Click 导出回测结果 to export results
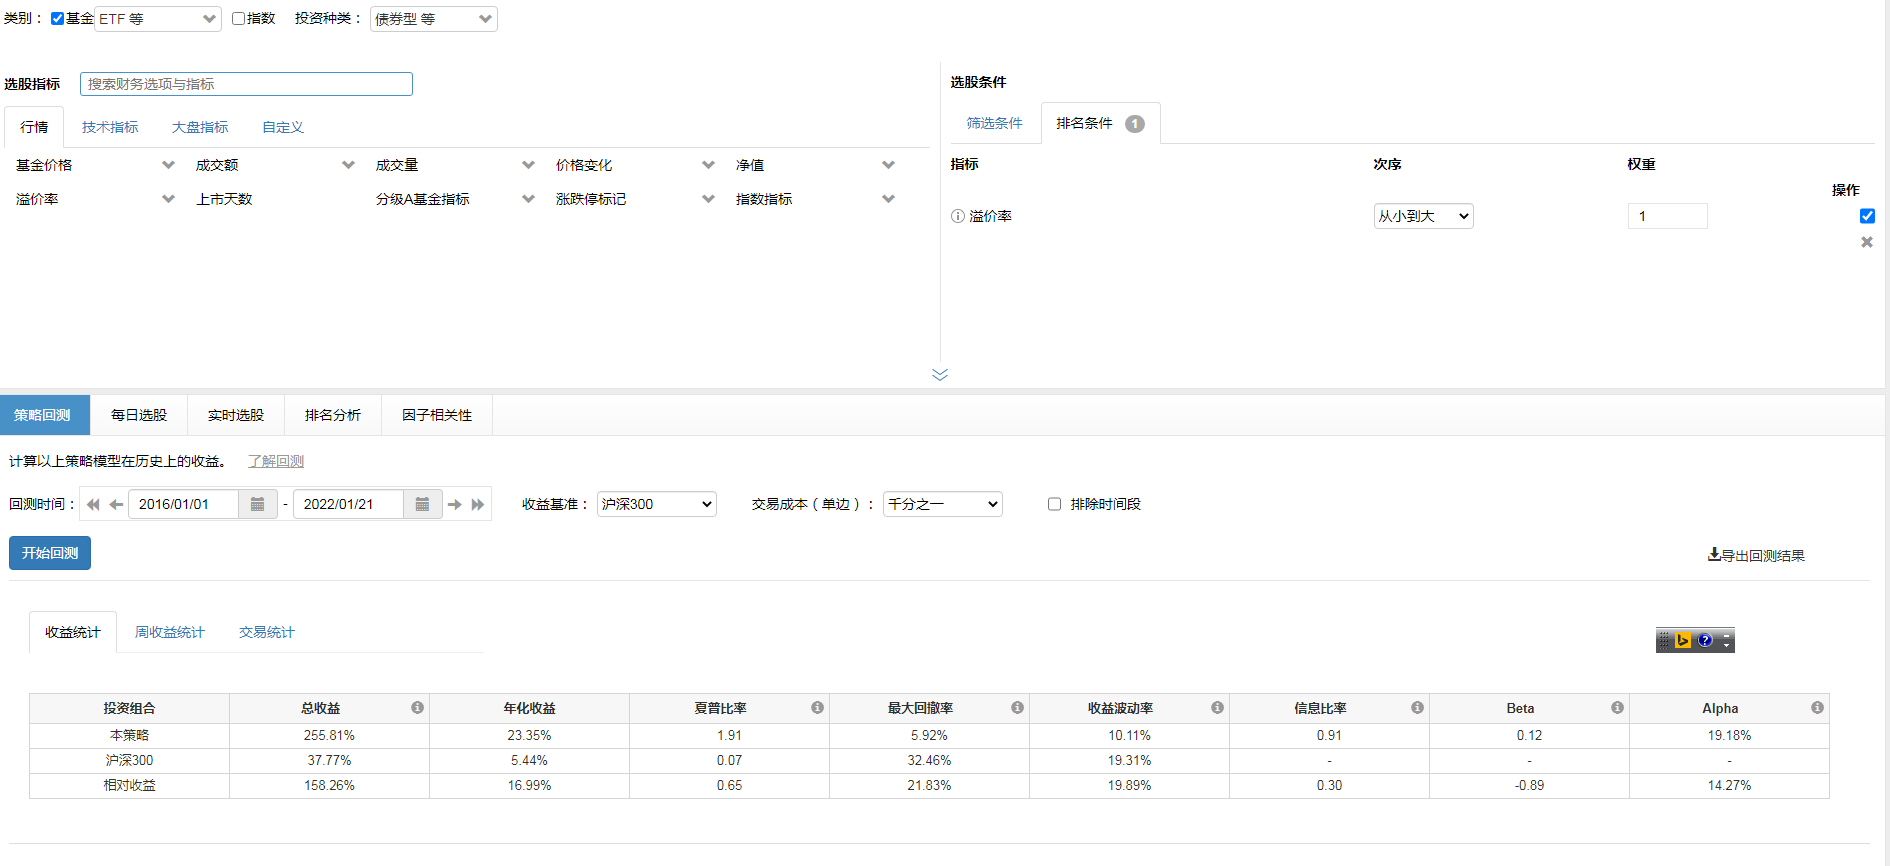 pos(1756,555)
